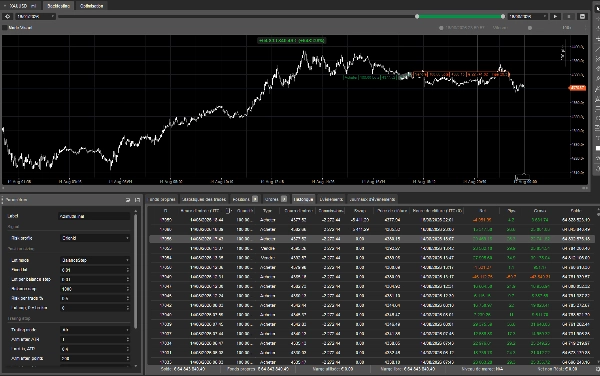Screen dimensions: 600x376
Task: Click the Balance step 1000 field
Action: tap(95, 289)
